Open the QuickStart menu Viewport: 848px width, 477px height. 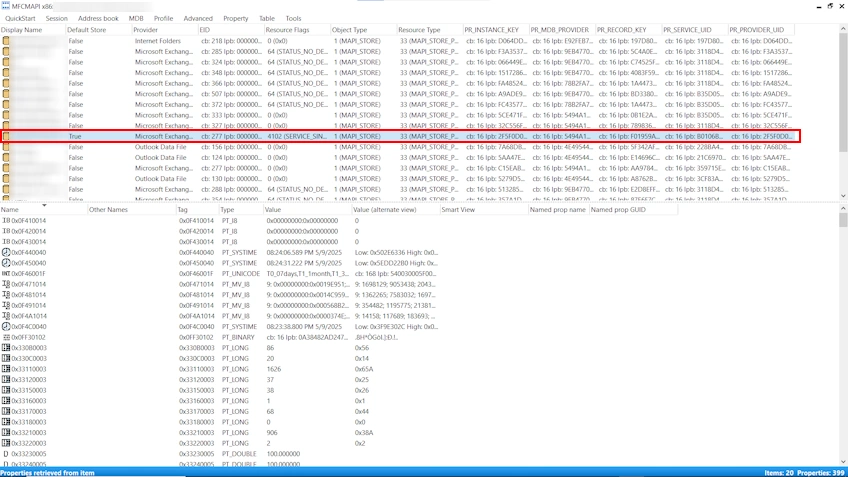point(21,18)
